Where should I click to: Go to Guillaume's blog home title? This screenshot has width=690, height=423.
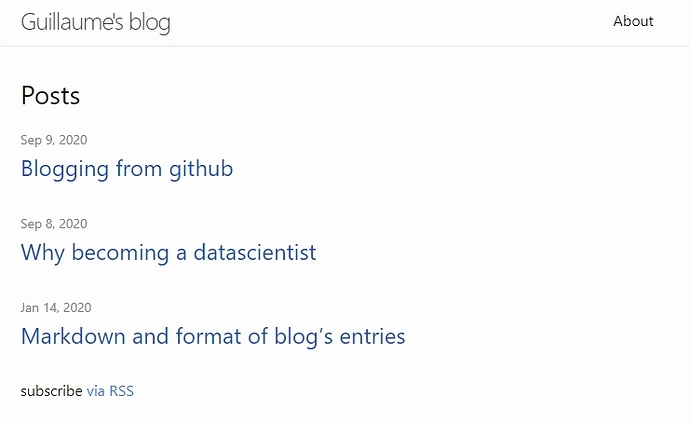[x=95, y=22]
